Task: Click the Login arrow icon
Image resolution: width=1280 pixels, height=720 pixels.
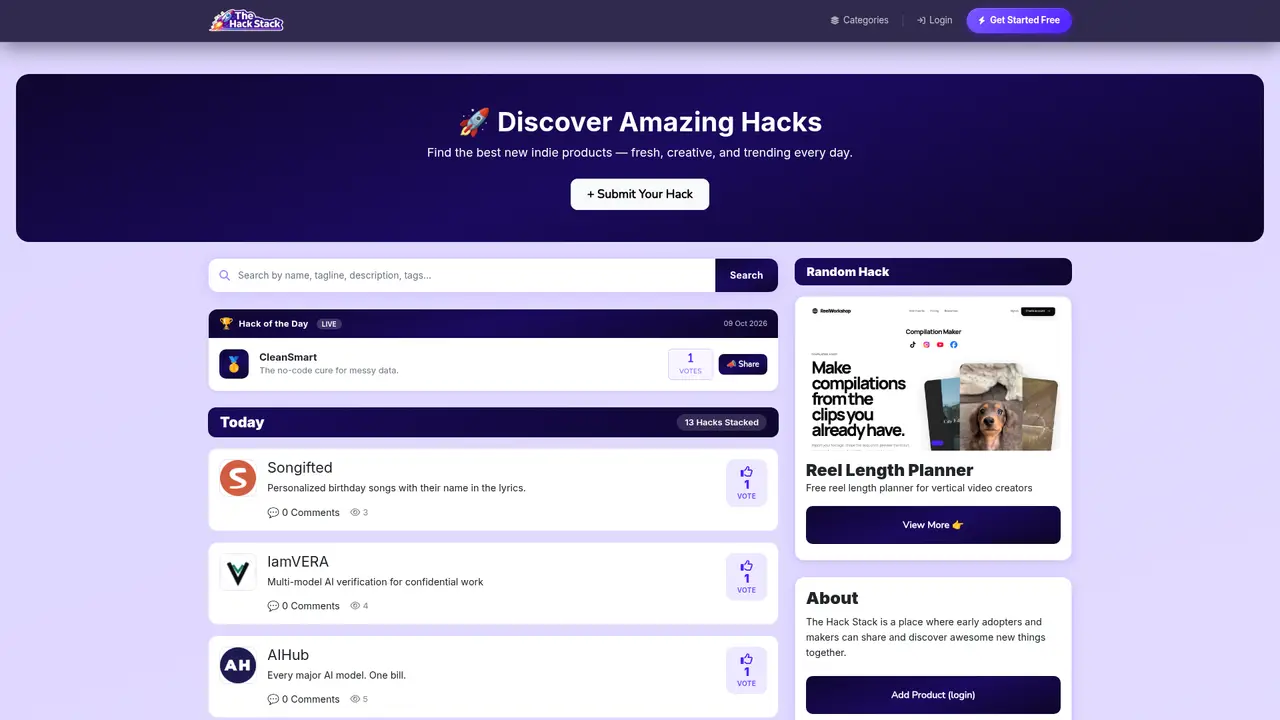Action: (x=921, y=20)
